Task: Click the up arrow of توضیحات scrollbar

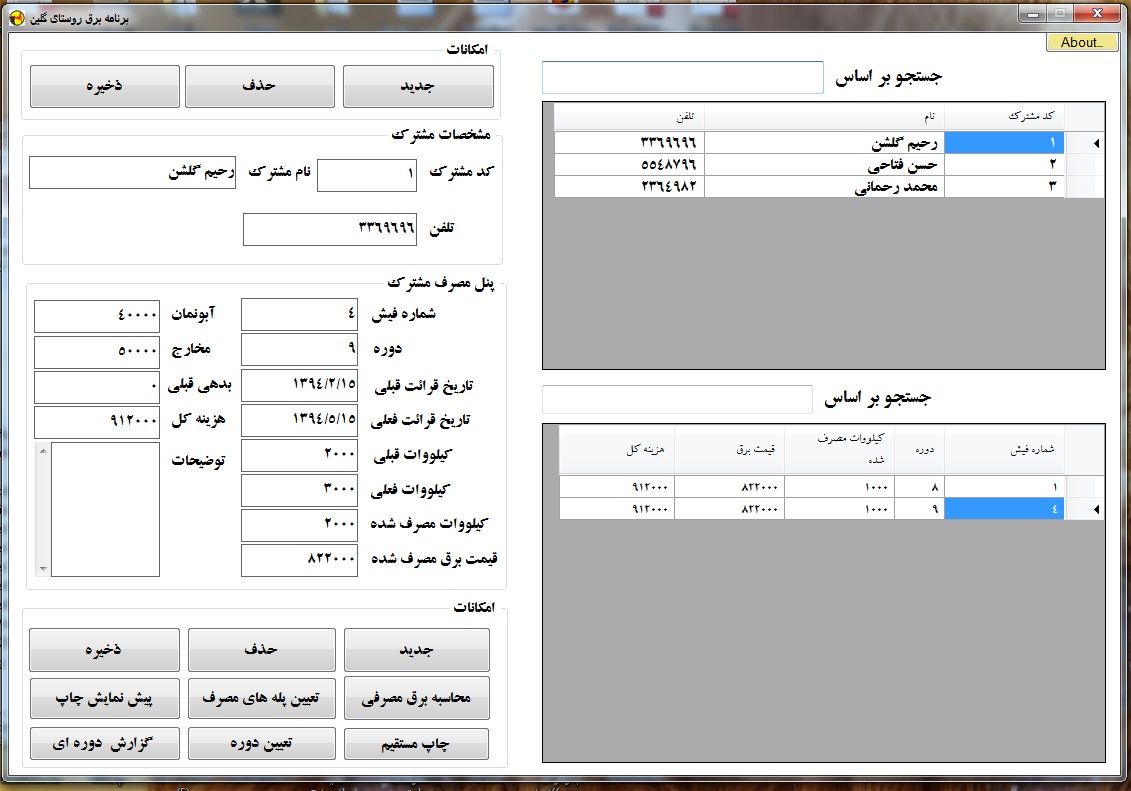Action: pos(43,451)
